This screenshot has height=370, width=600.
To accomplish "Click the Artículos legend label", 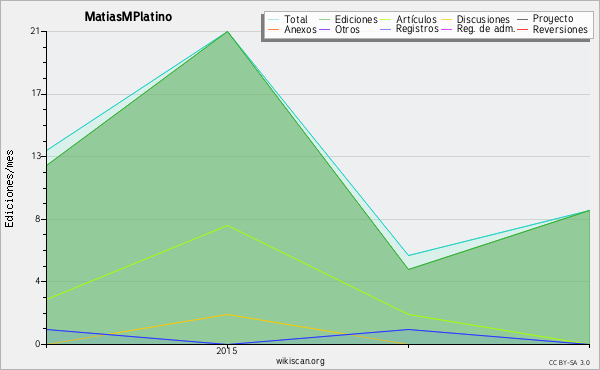I will [416, 19].
